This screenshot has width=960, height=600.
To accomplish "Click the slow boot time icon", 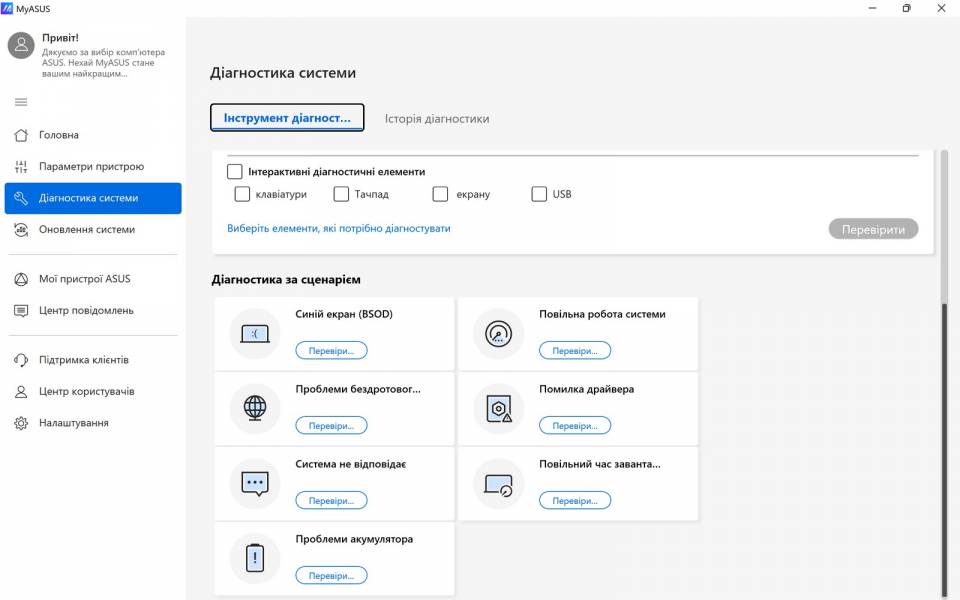I will (x=498, y=484).
